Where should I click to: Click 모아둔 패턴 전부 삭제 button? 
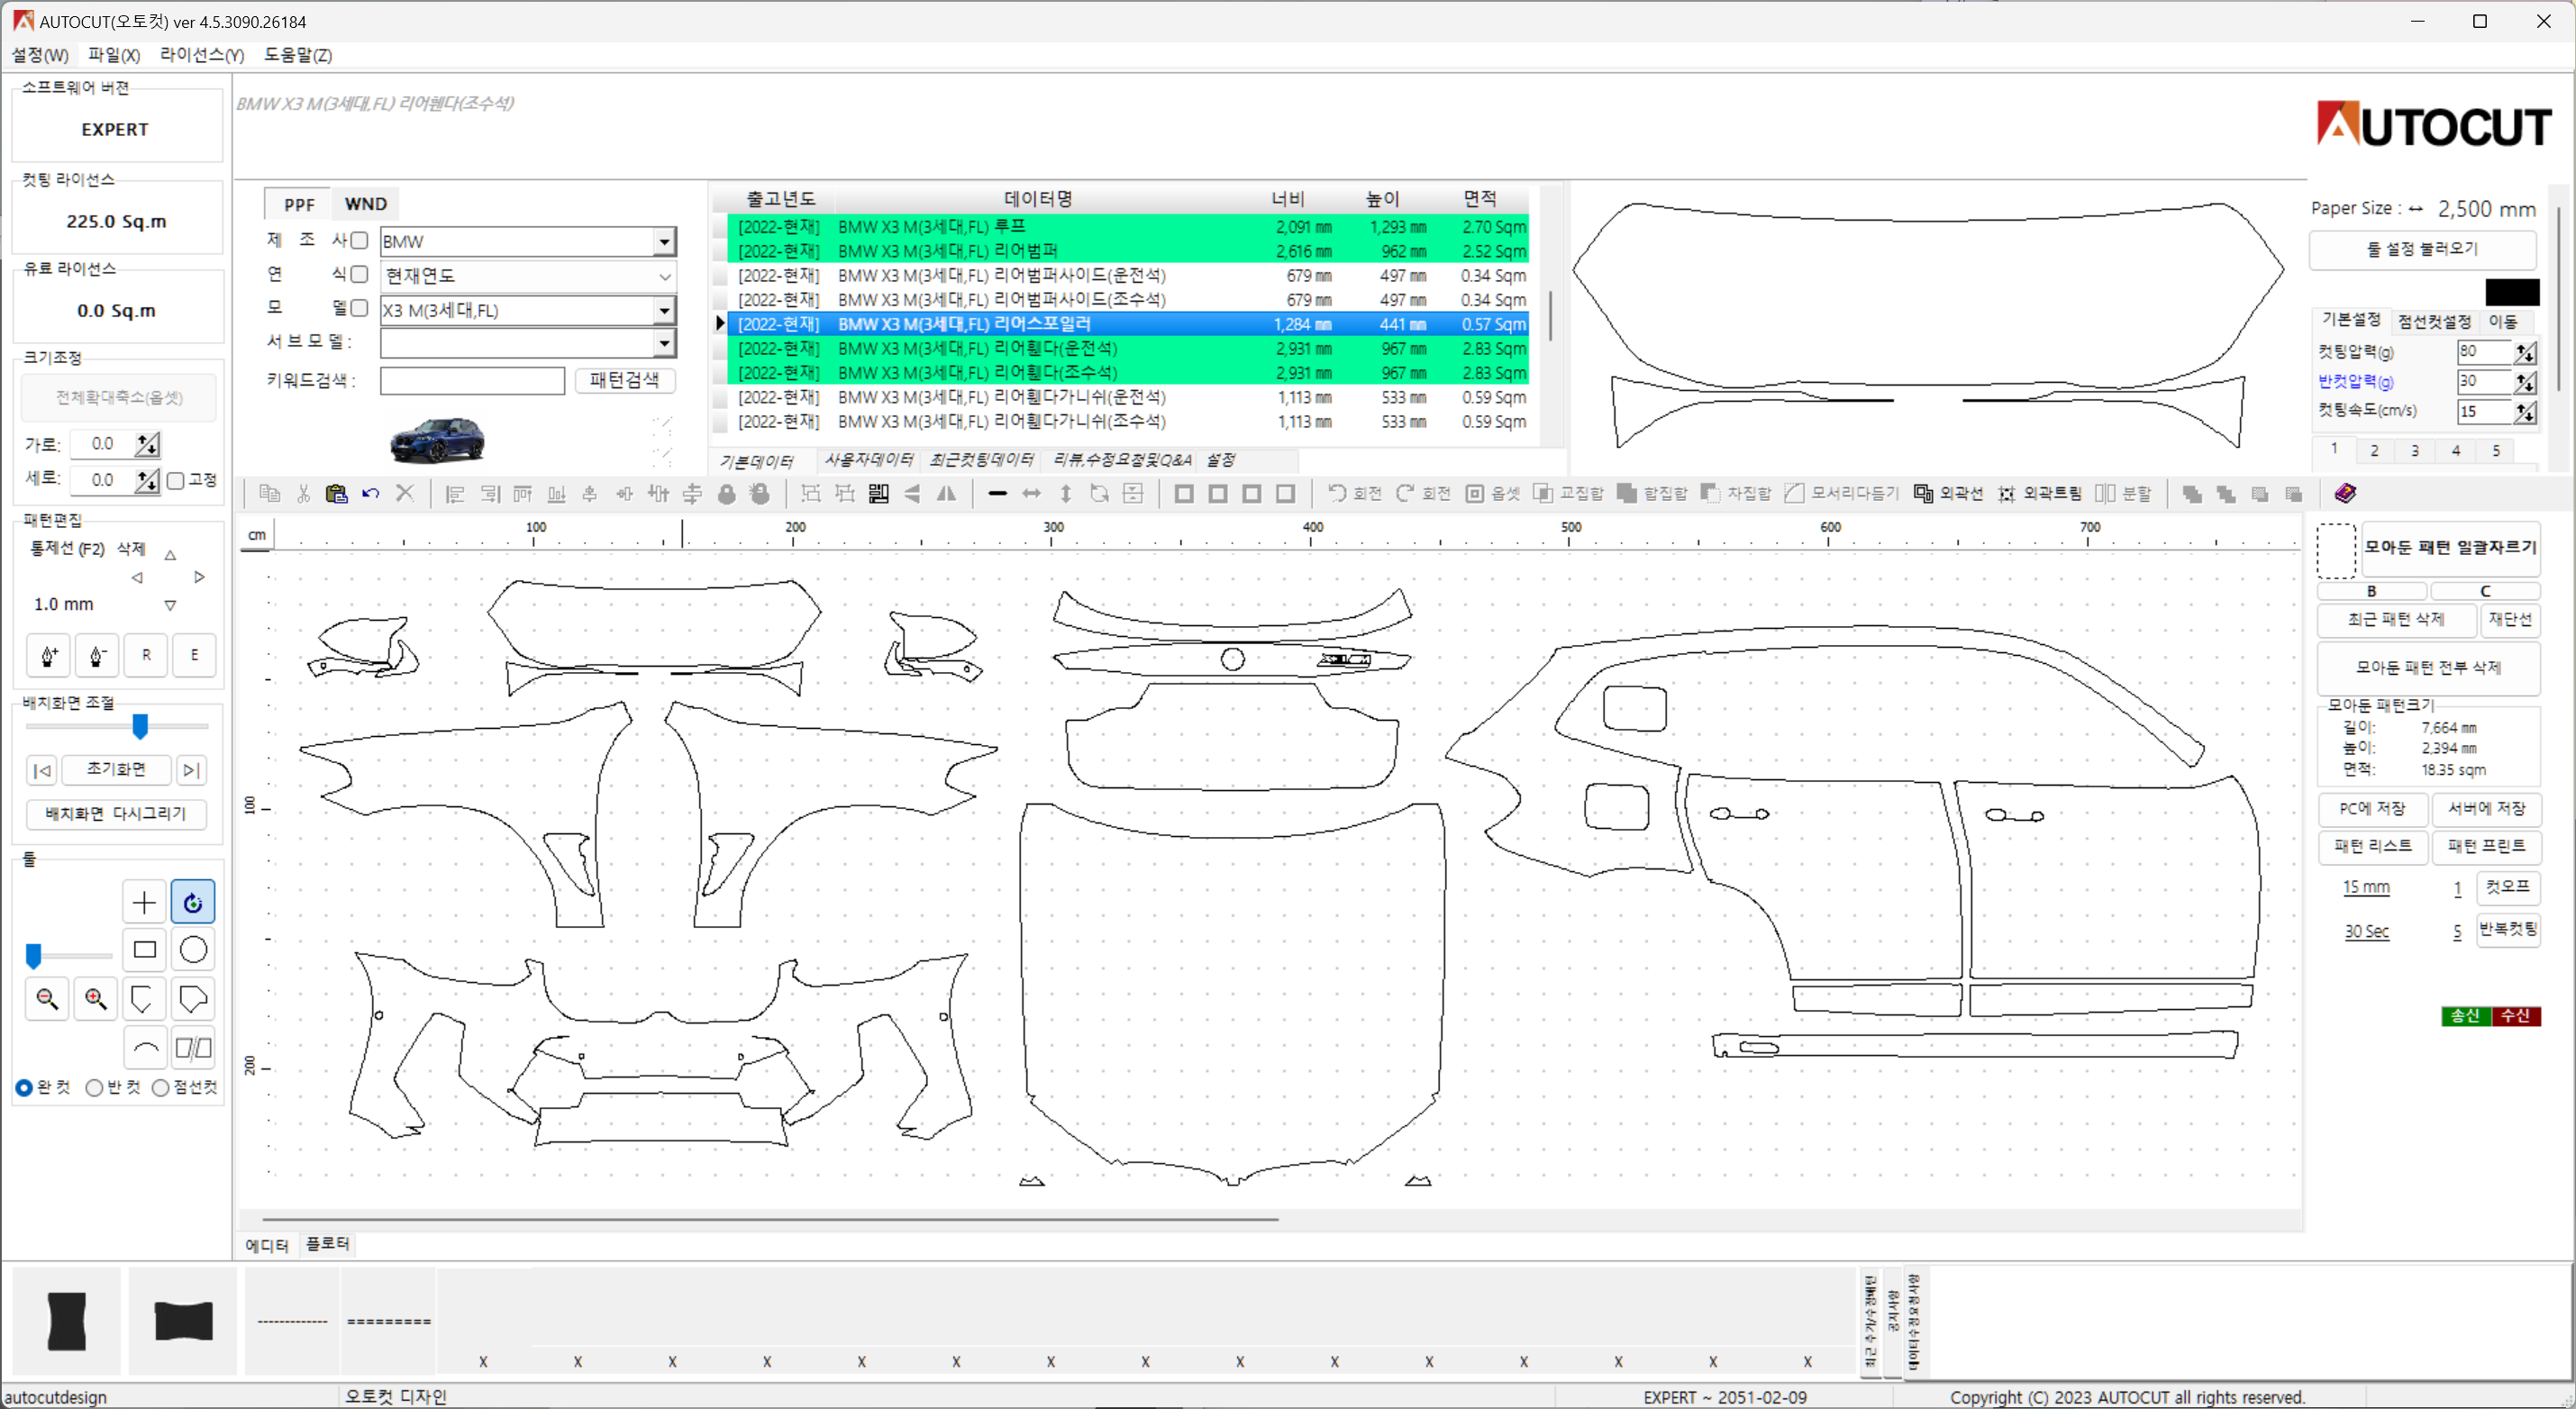click(2428, 668)
